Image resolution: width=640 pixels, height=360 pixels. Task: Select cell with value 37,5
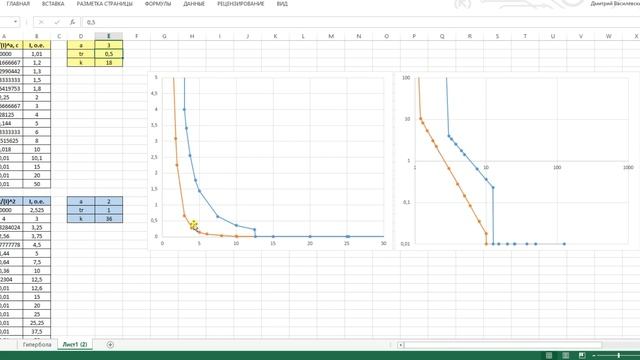[x=37, y=331]
